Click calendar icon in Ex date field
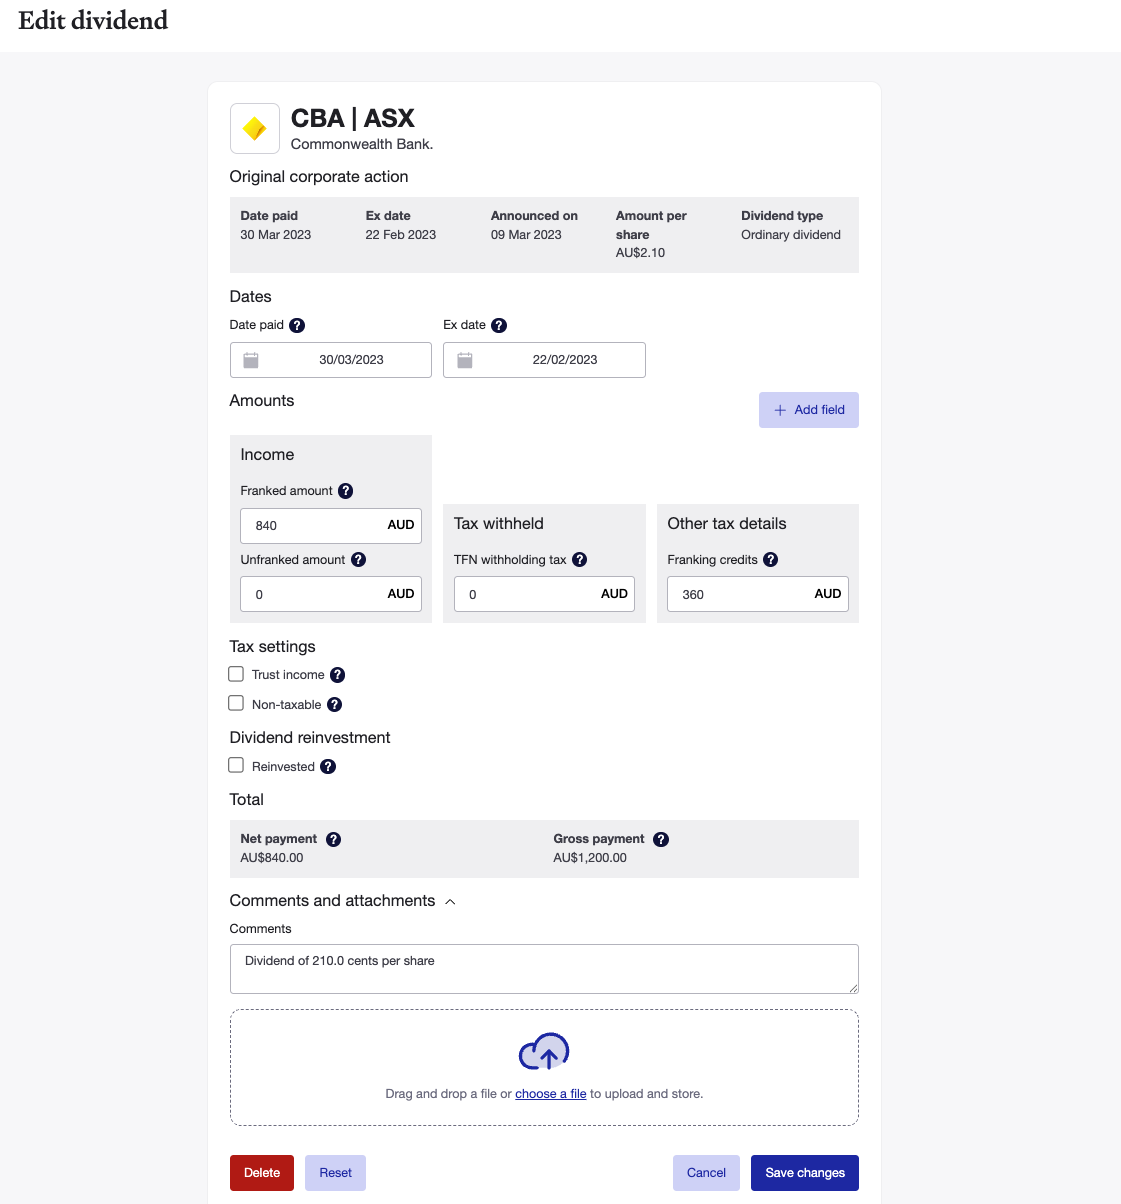This screenshot has width=1121, height=1204. coord(465,360)
